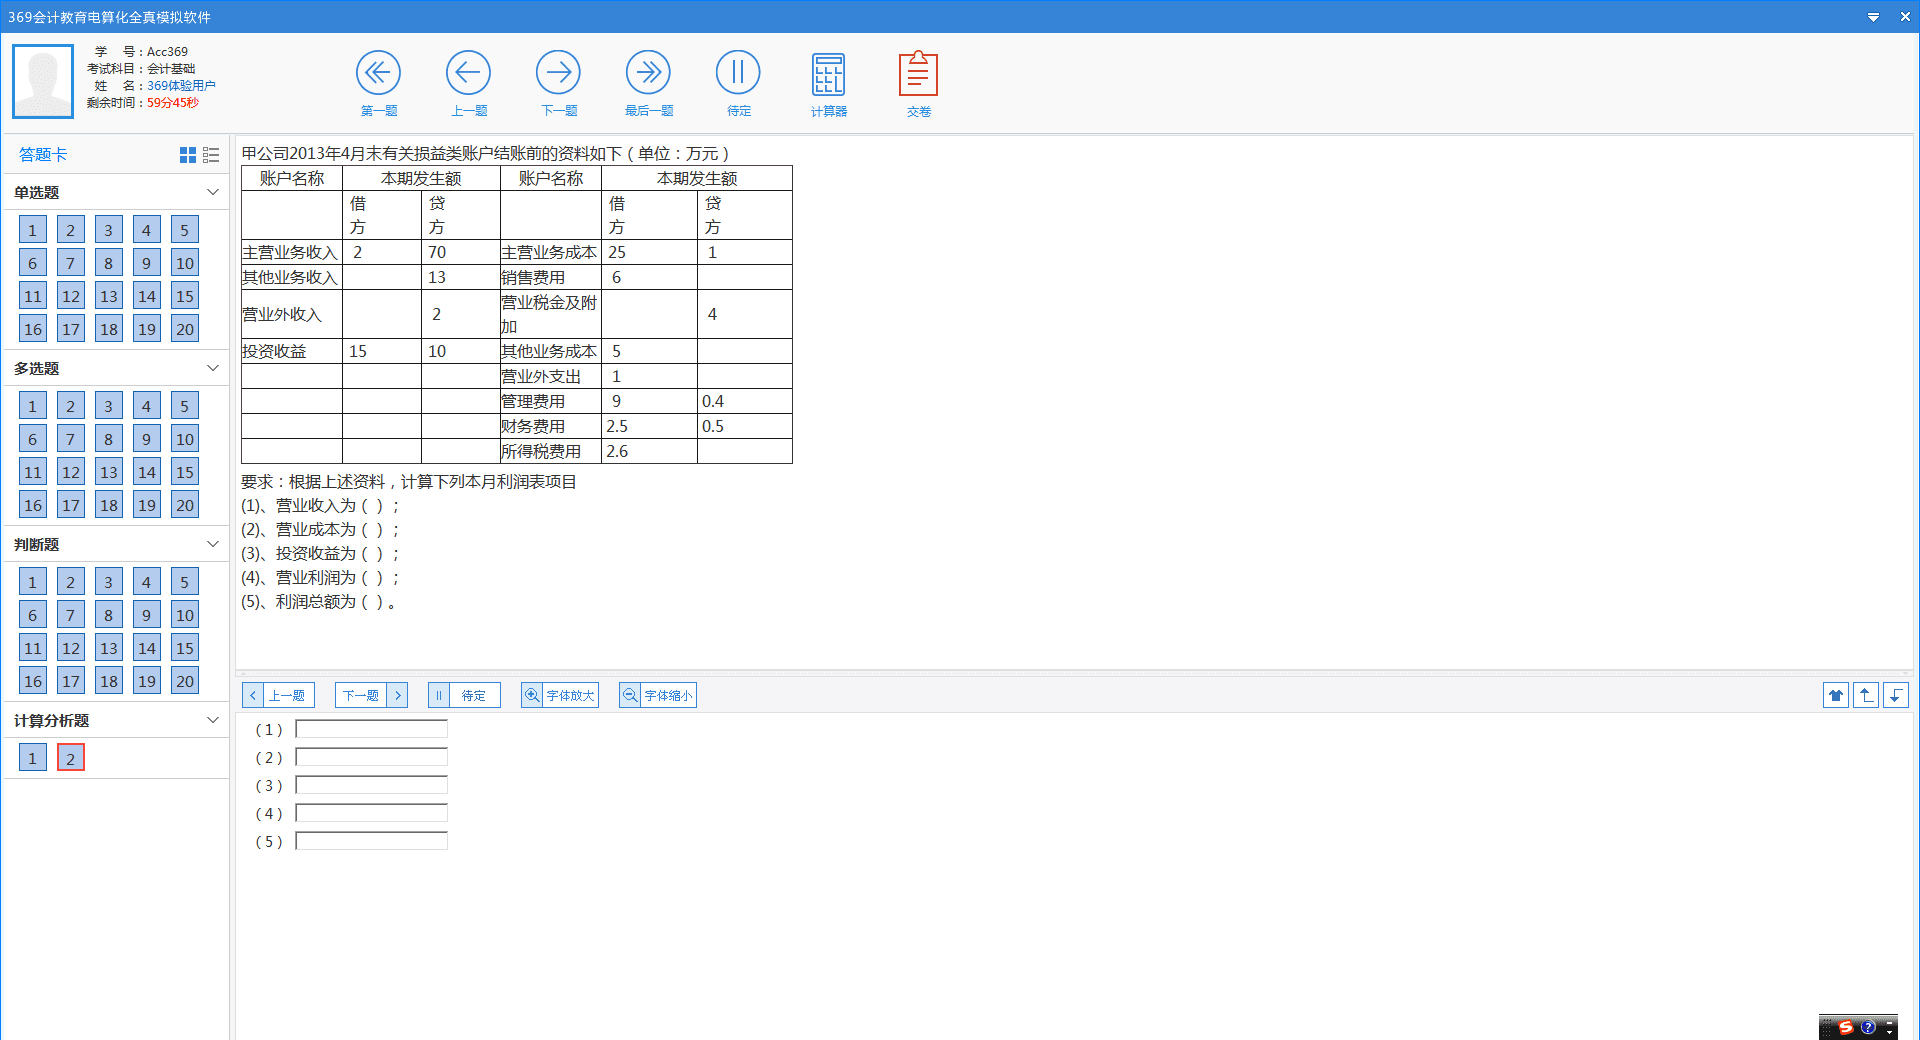Open the calculator (计算器) tool

828,76
